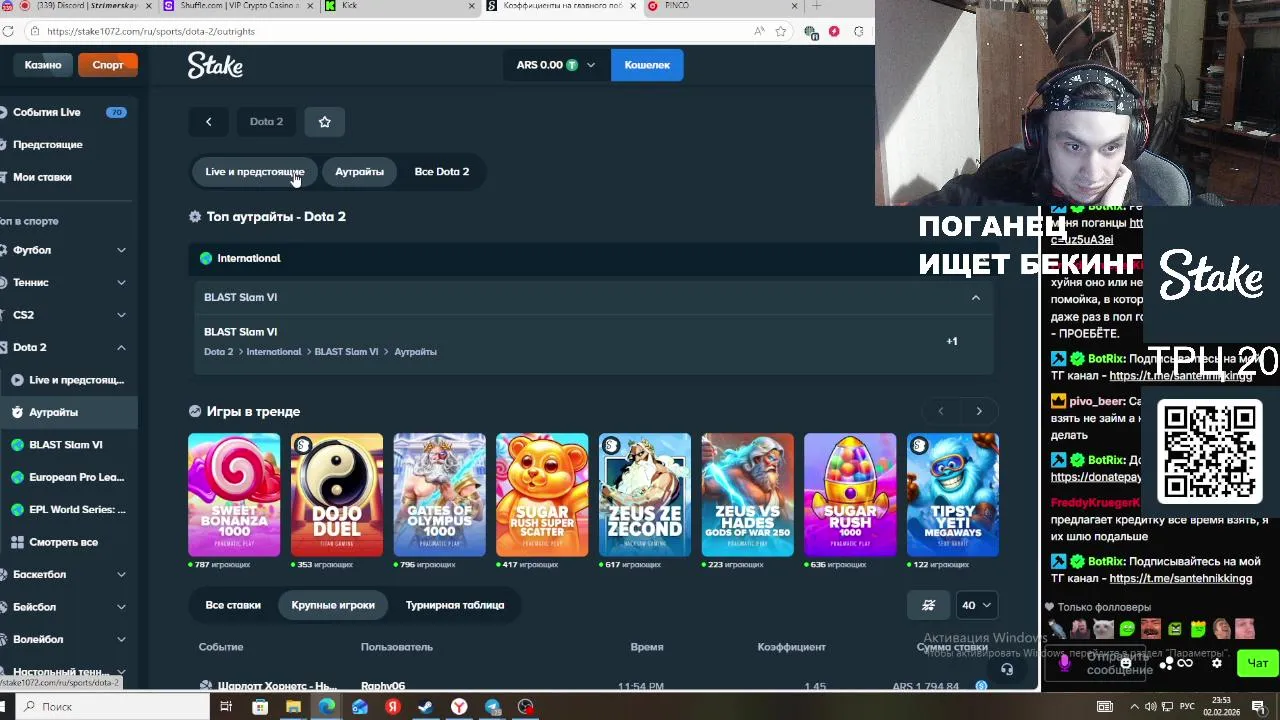1280x720 pixels.
Task: Open Yandex Browser from taskbar
Action: [x=459, y=707]
